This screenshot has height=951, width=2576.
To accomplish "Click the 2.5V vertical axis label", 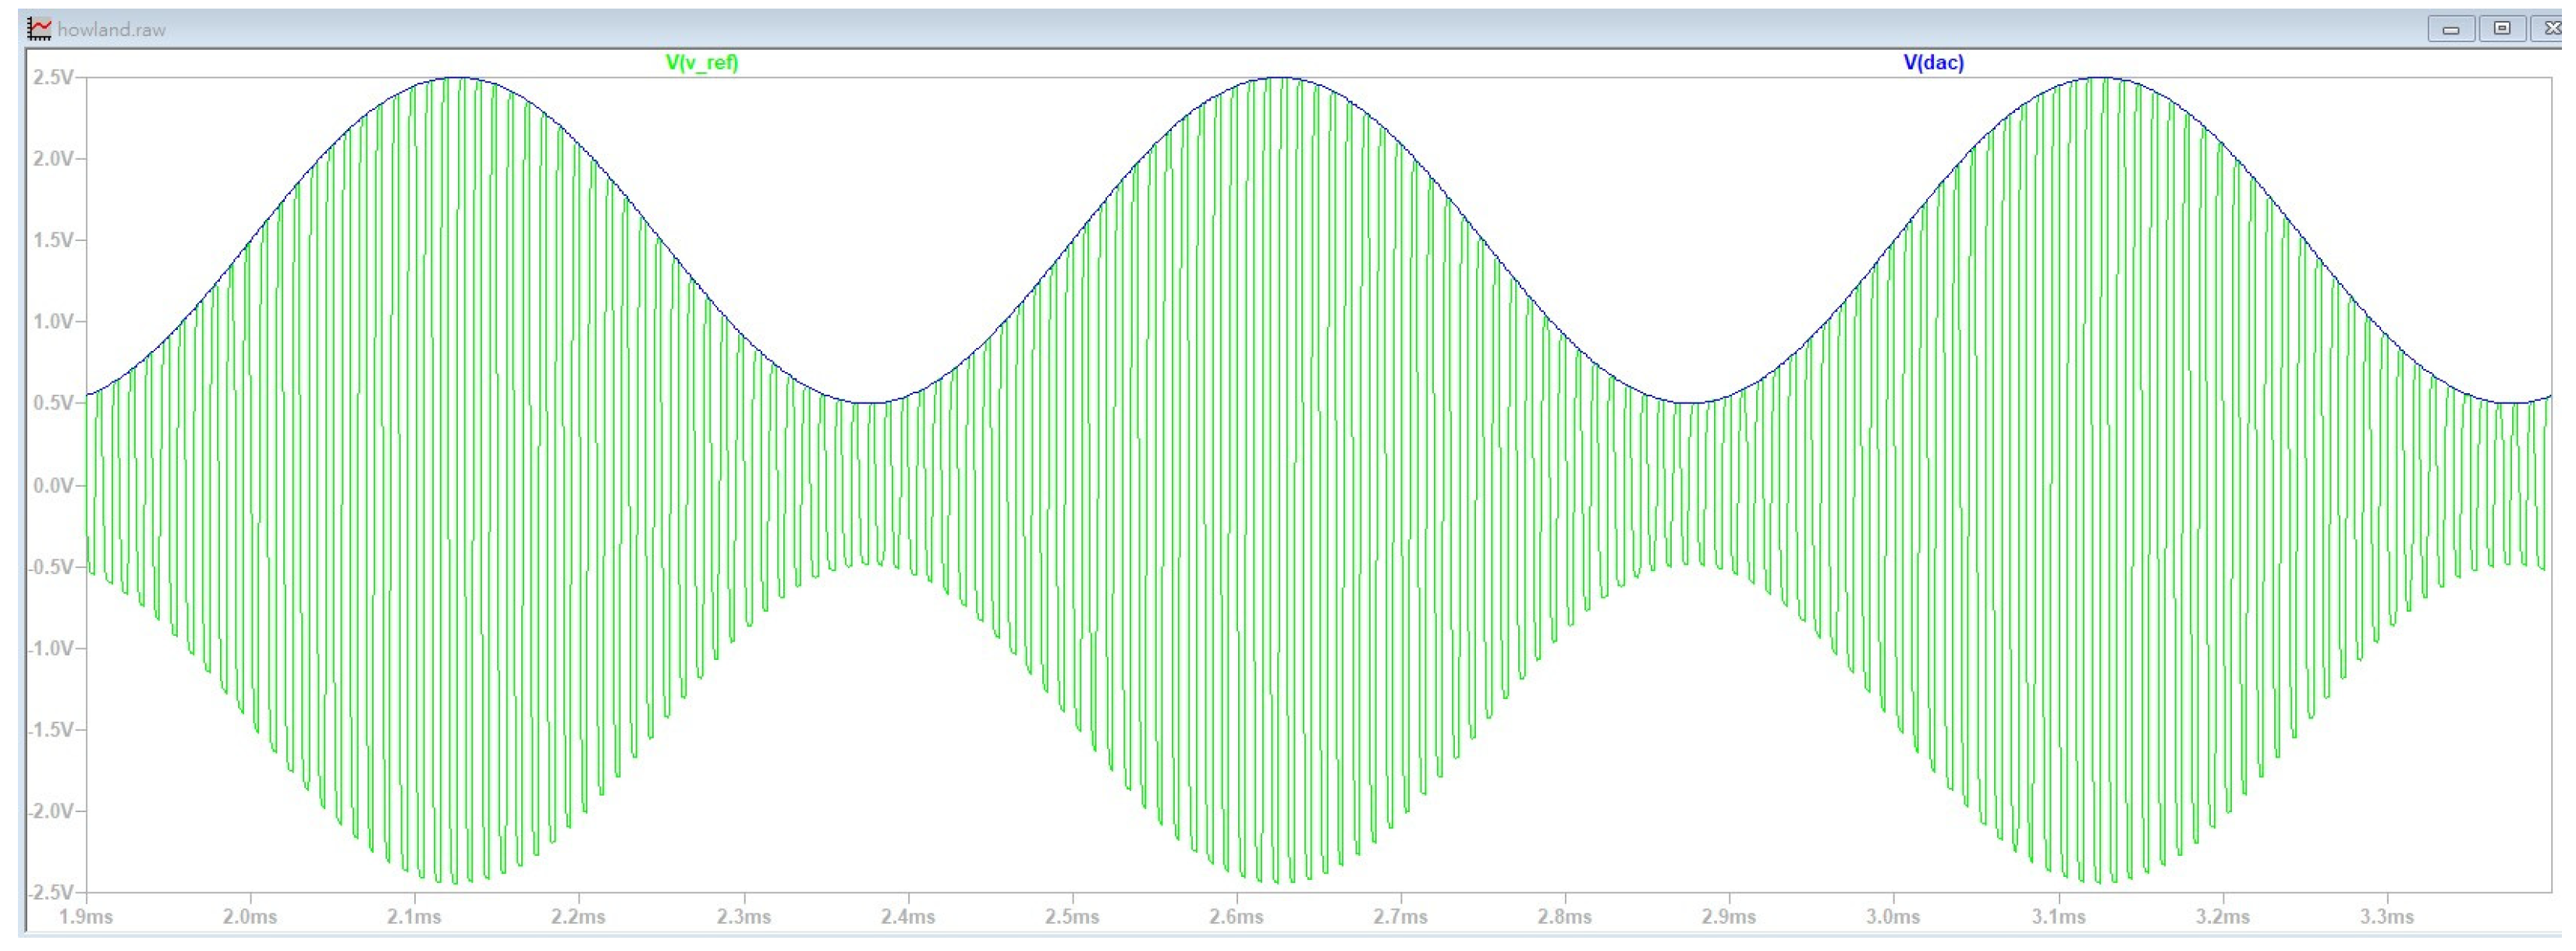I will 54,77.
